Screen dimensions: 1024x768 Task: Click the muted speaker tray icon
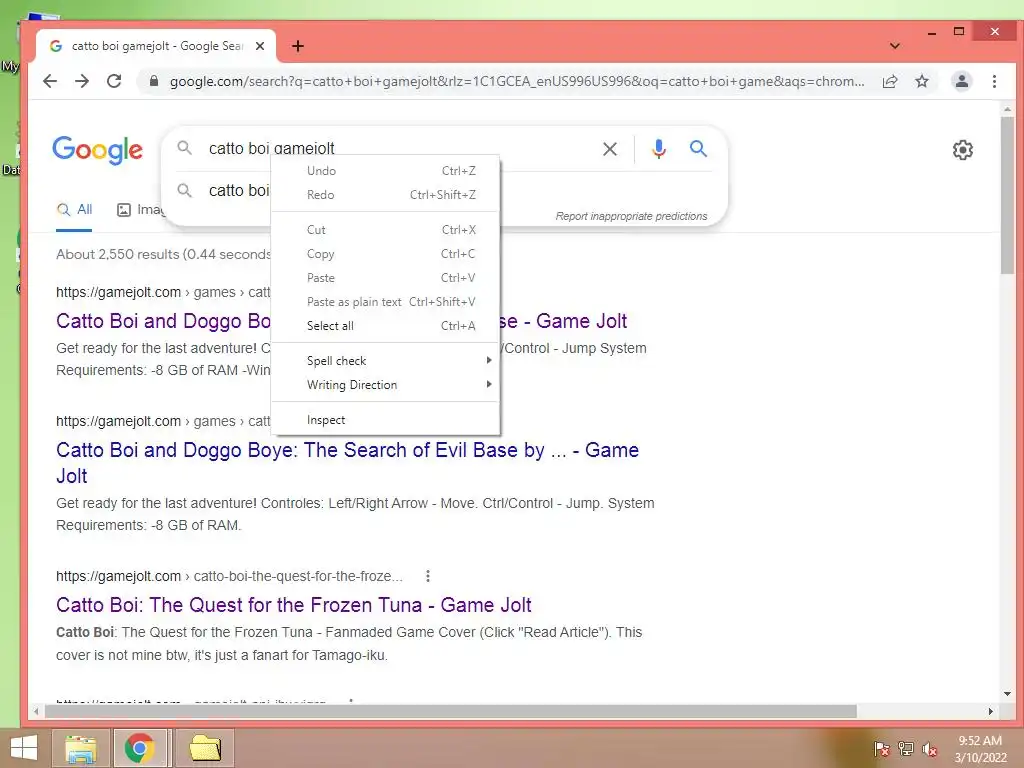point(930,749)
